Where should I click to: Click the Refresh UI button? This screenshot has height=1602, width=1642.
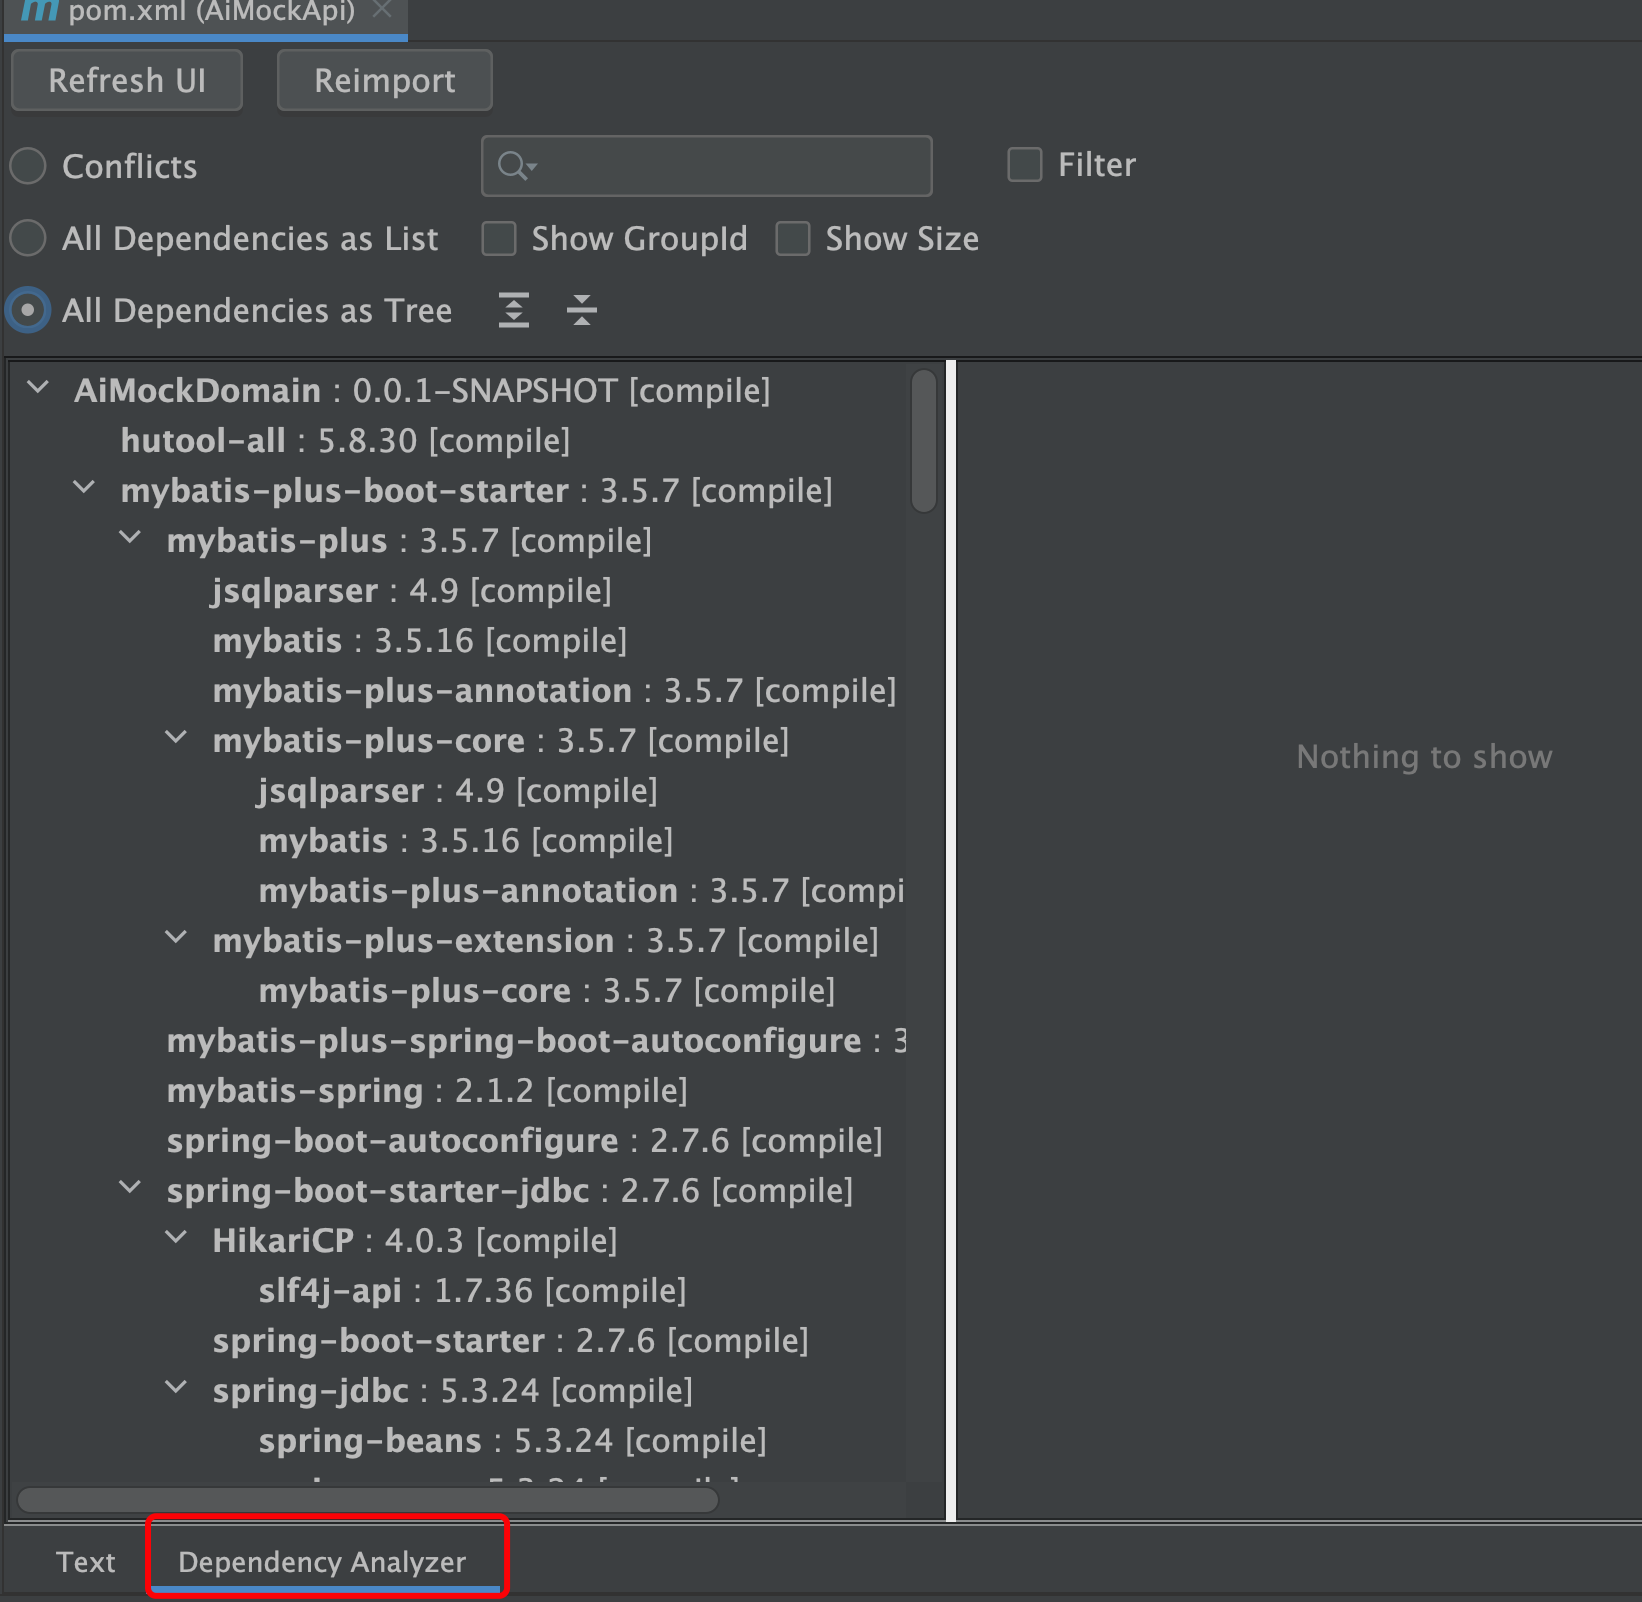point(127,80)
